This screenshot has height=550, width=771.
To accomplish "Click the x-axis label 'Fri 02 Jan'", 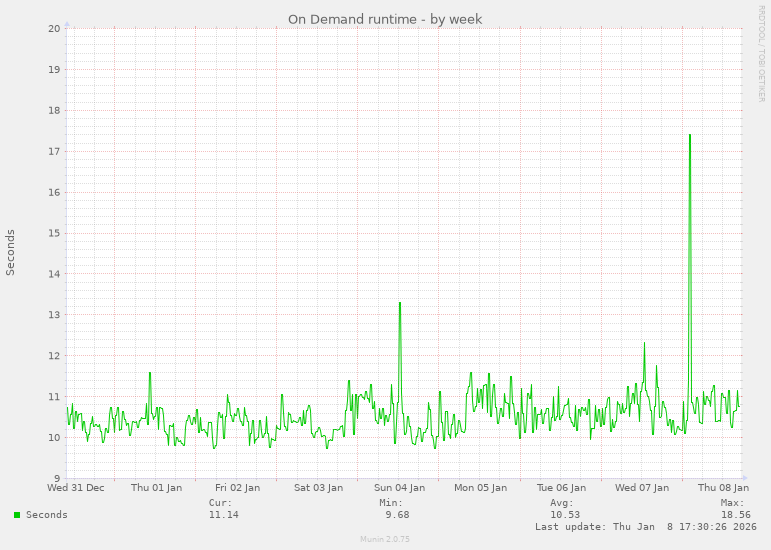I will click(x=237, y=488).
